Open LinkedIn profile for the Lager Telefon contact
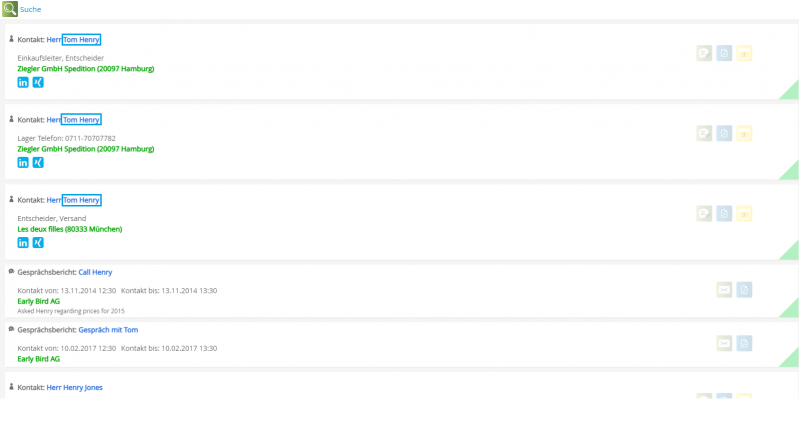Viewport: 799px width, 421px height. [x=23, y=162]
